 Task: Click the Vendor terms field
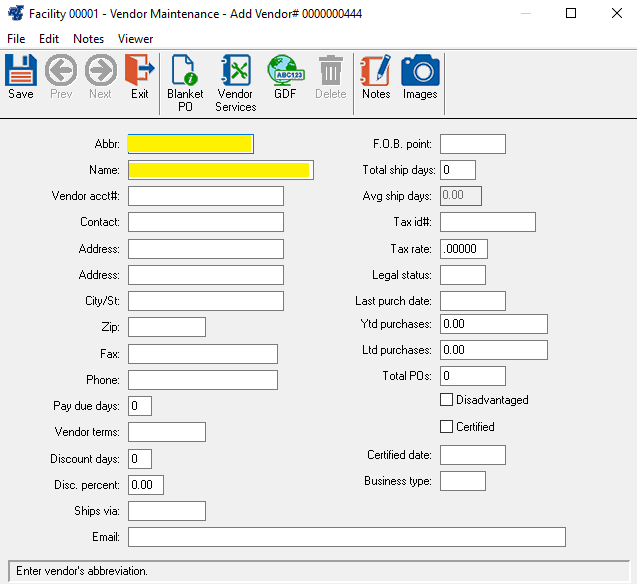click(x=166, y=432)
